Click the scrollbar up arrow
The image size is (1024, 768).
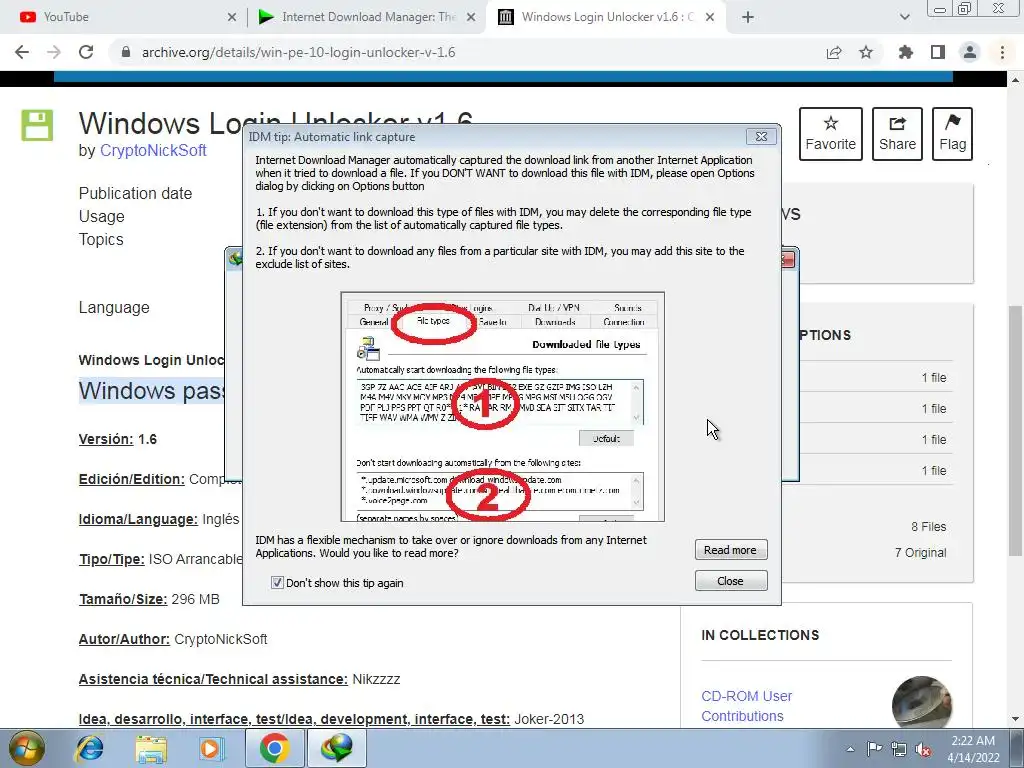1016,80
